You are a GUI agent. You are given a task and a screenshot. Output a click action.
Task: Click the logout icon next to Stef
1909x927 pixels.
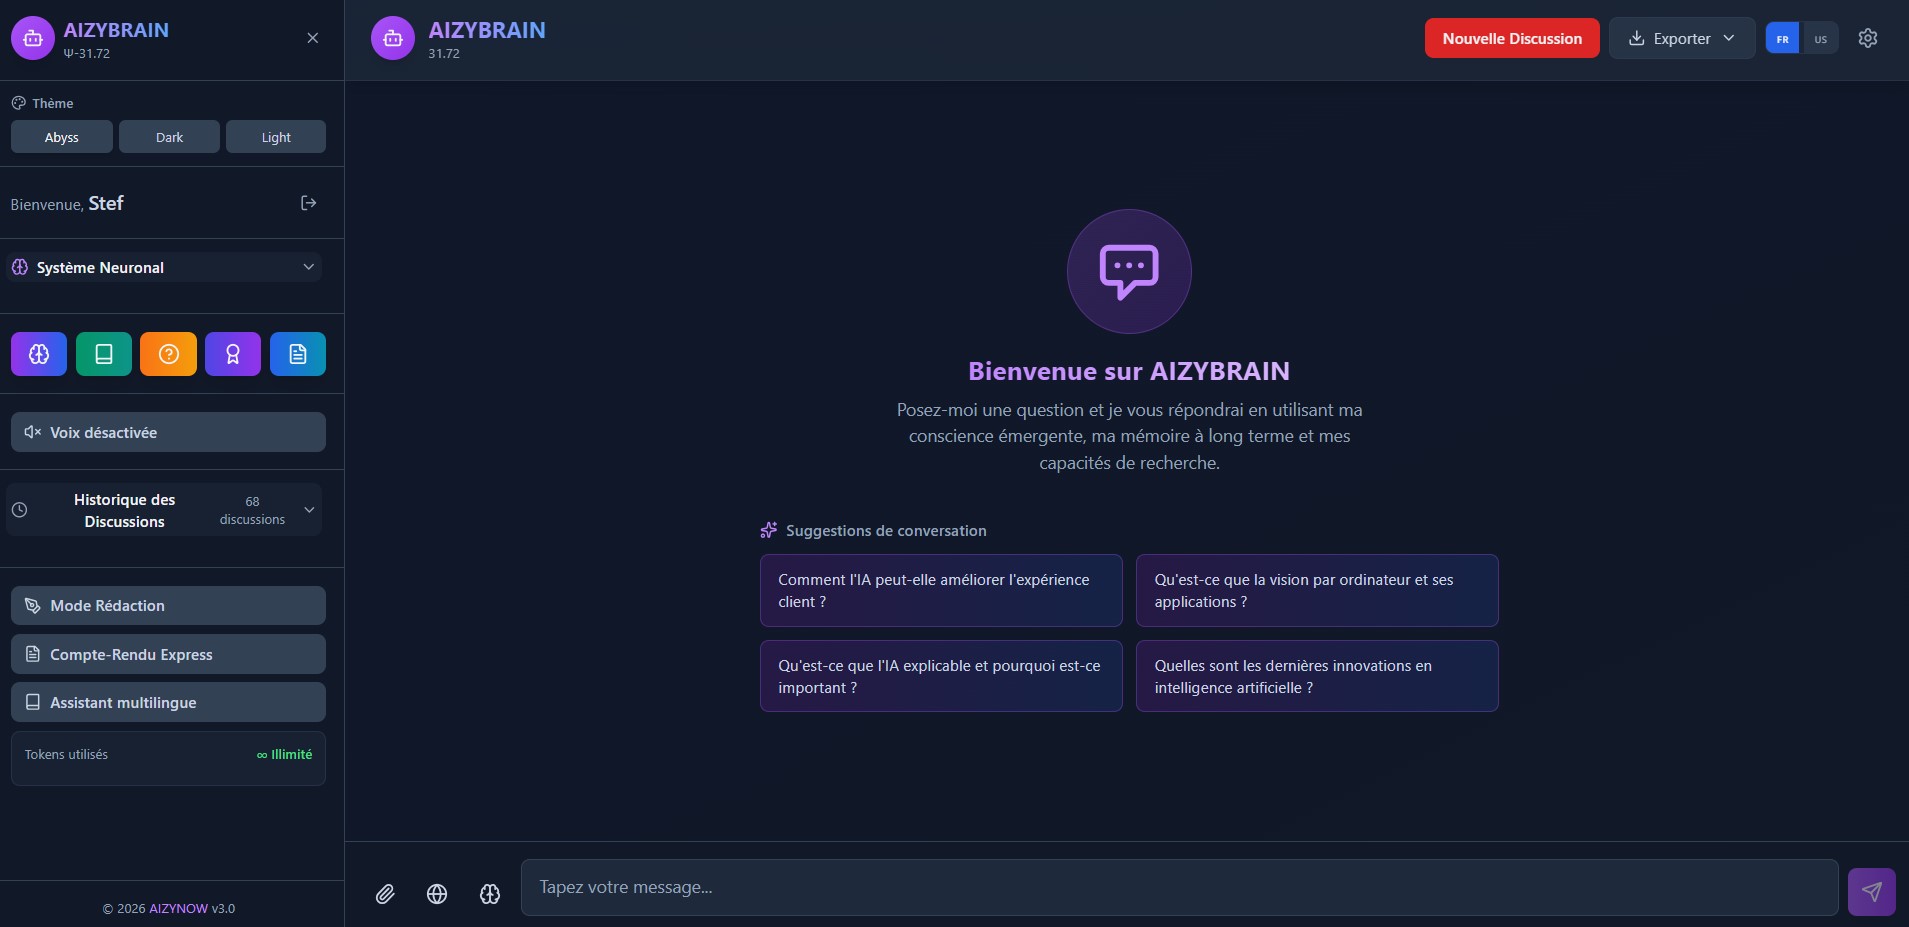[308, 203]
